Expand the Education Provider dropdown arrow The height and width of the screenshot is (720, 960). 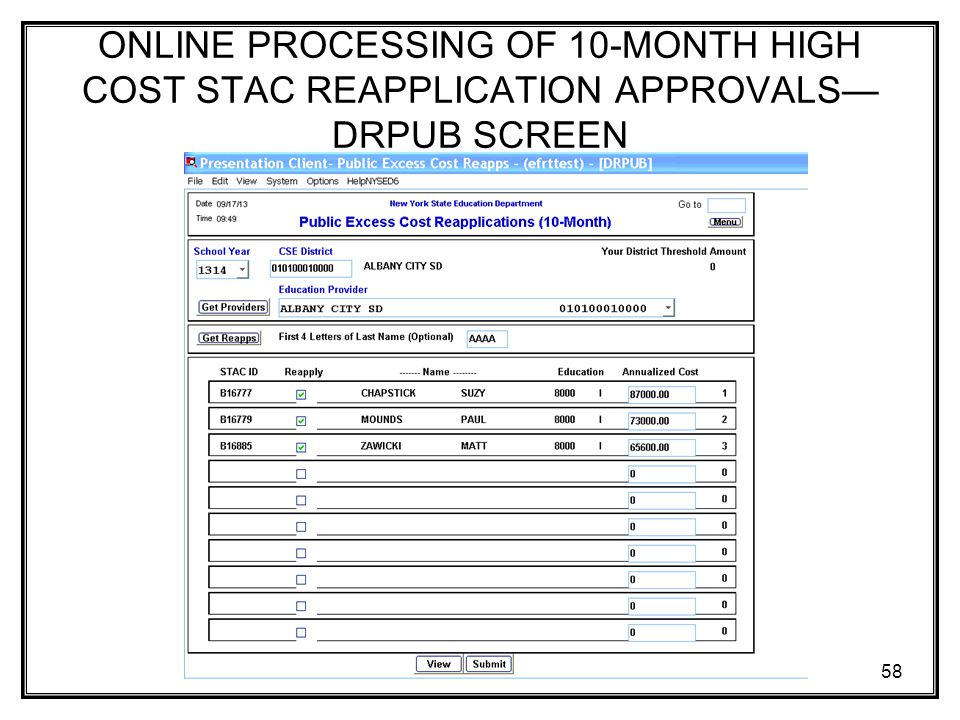[668, 307]
